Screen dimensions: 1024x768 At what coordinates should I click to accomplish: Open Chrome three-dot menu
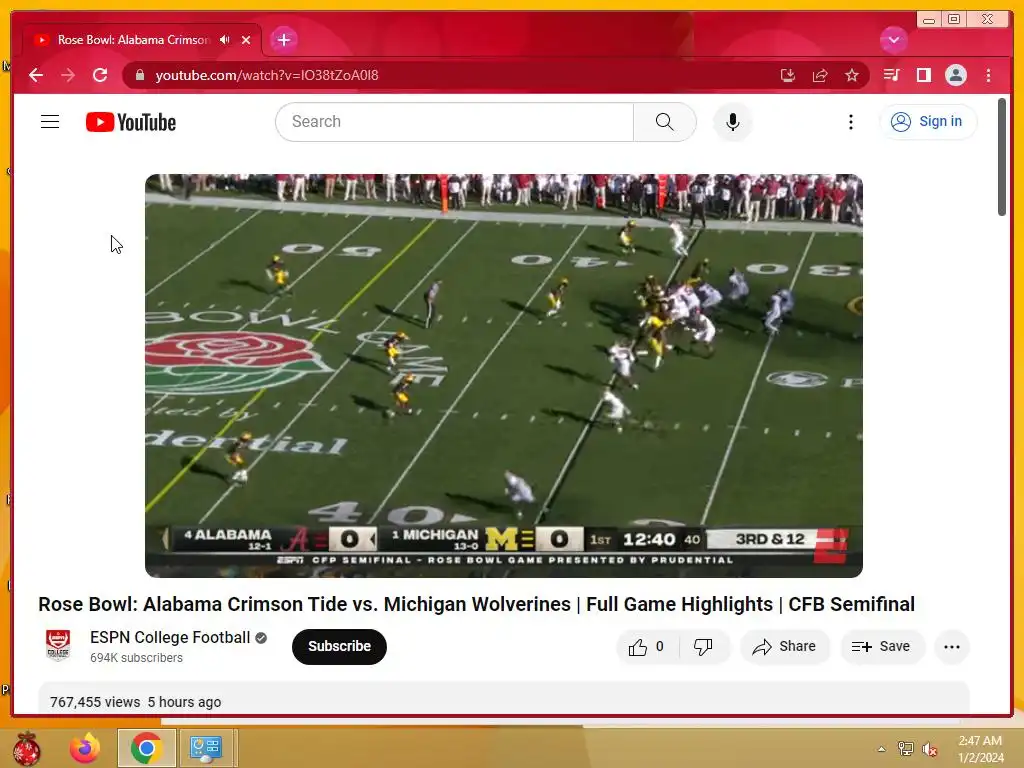988,75
